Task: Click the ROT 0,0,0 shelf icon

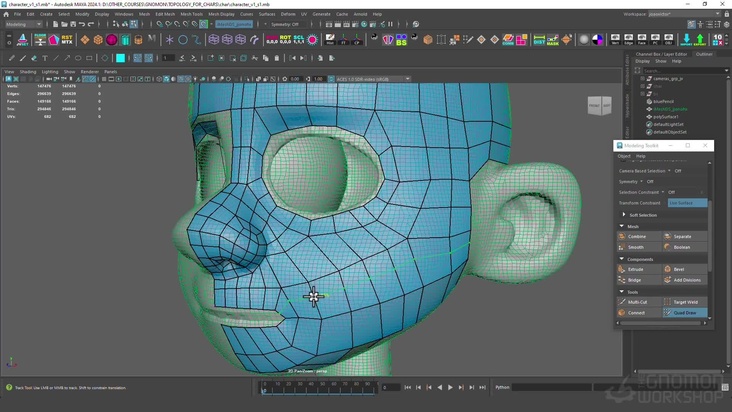Action: (285, 40)
